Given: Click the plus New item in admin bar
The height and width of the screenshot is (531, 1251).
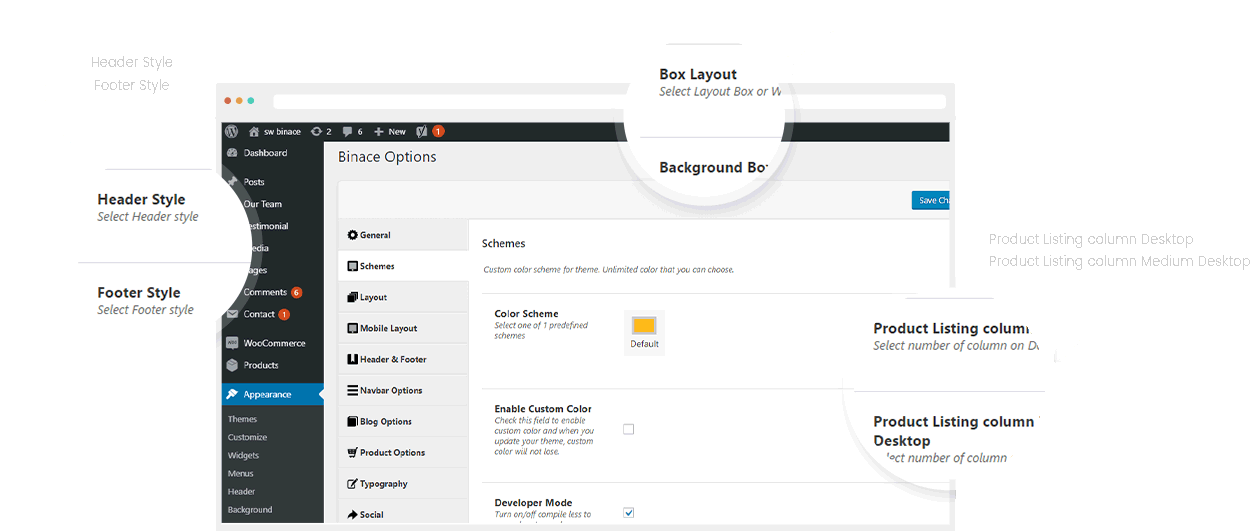Looking at the screenshot, I should coord(390,131).
